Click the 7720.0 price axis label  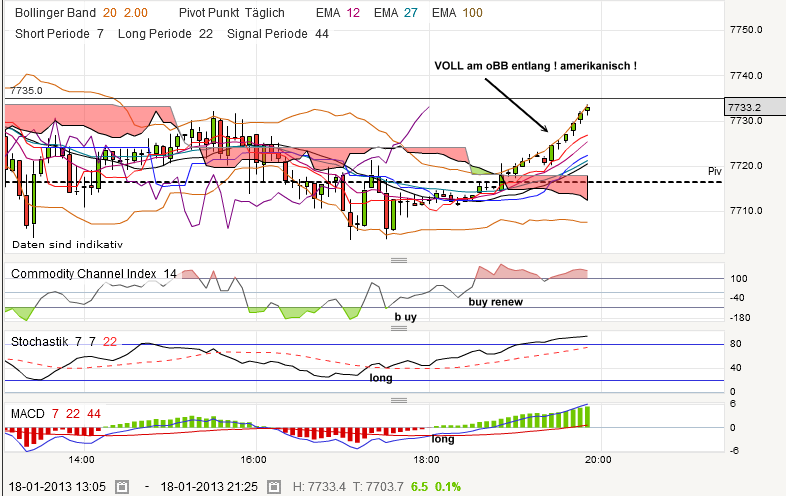(746, 166)
